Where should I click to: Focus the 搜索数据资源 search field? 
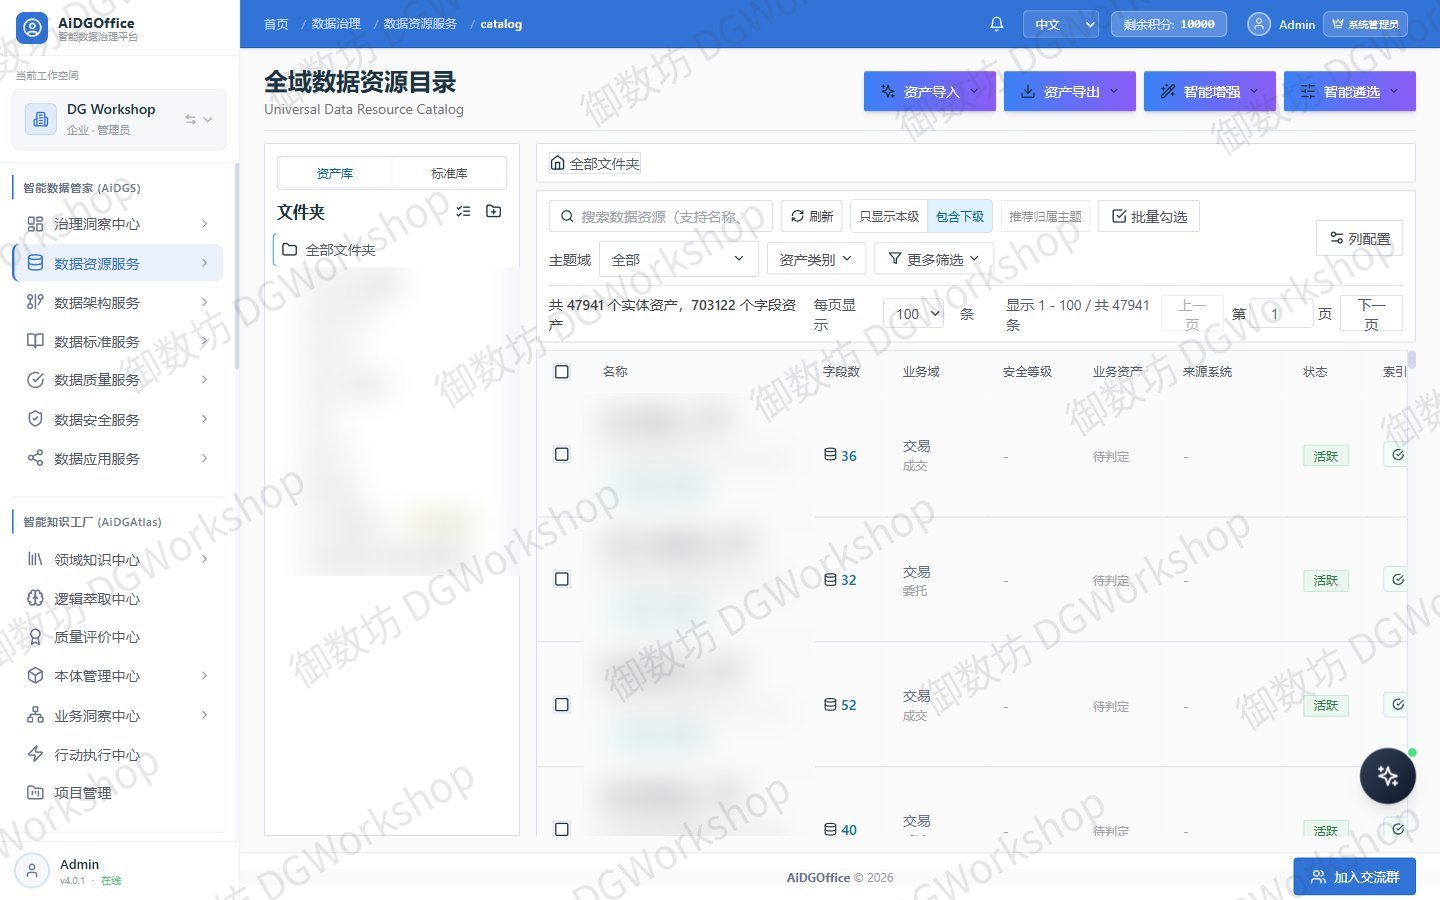click(661, 216)
